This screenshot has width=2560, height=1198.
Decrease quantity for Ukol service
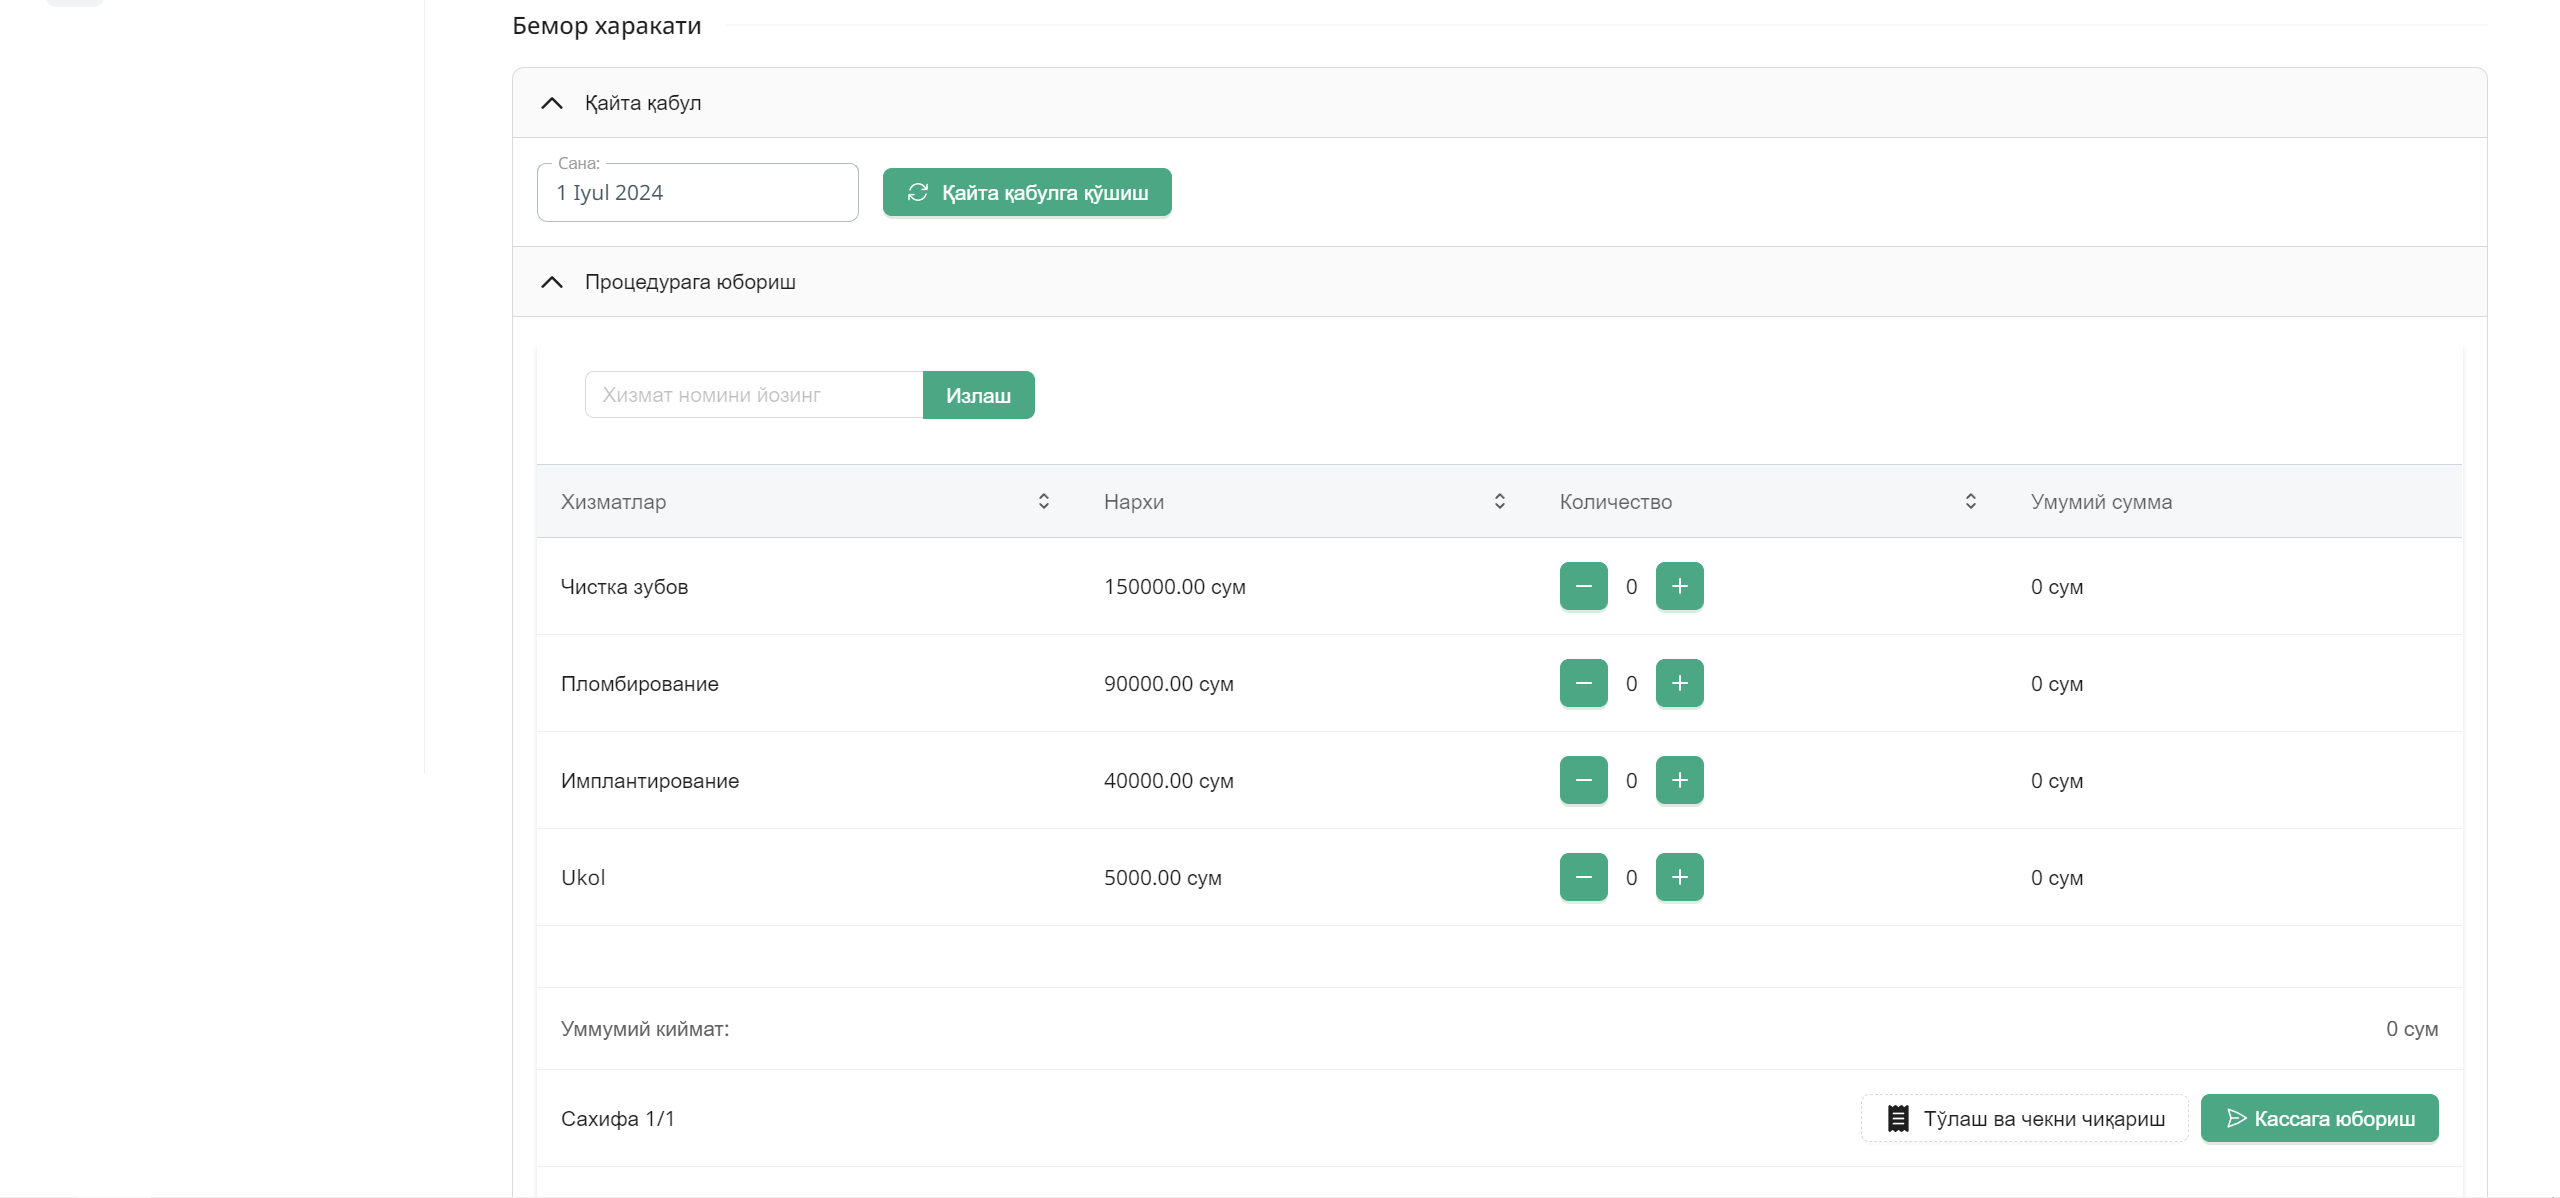[x=1583, y=877]
